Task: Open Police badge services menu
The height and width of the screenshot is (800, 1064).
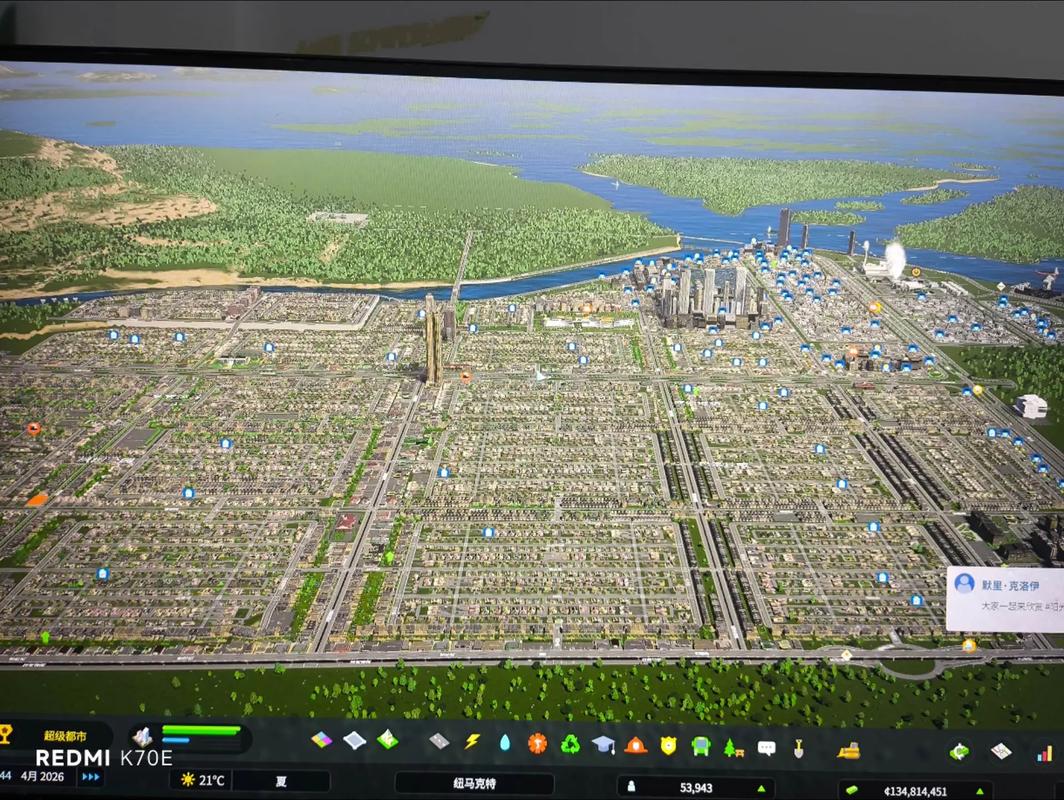Action: pos(668,745)
